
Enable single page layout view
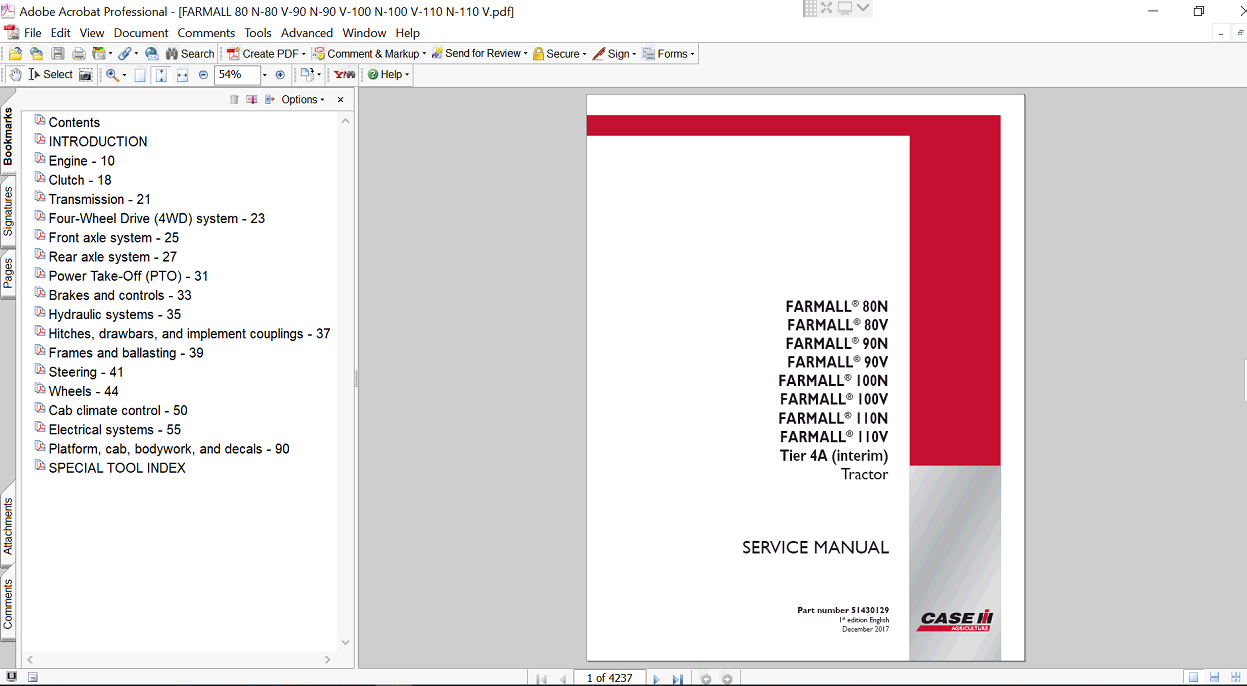pos(1193,678)
